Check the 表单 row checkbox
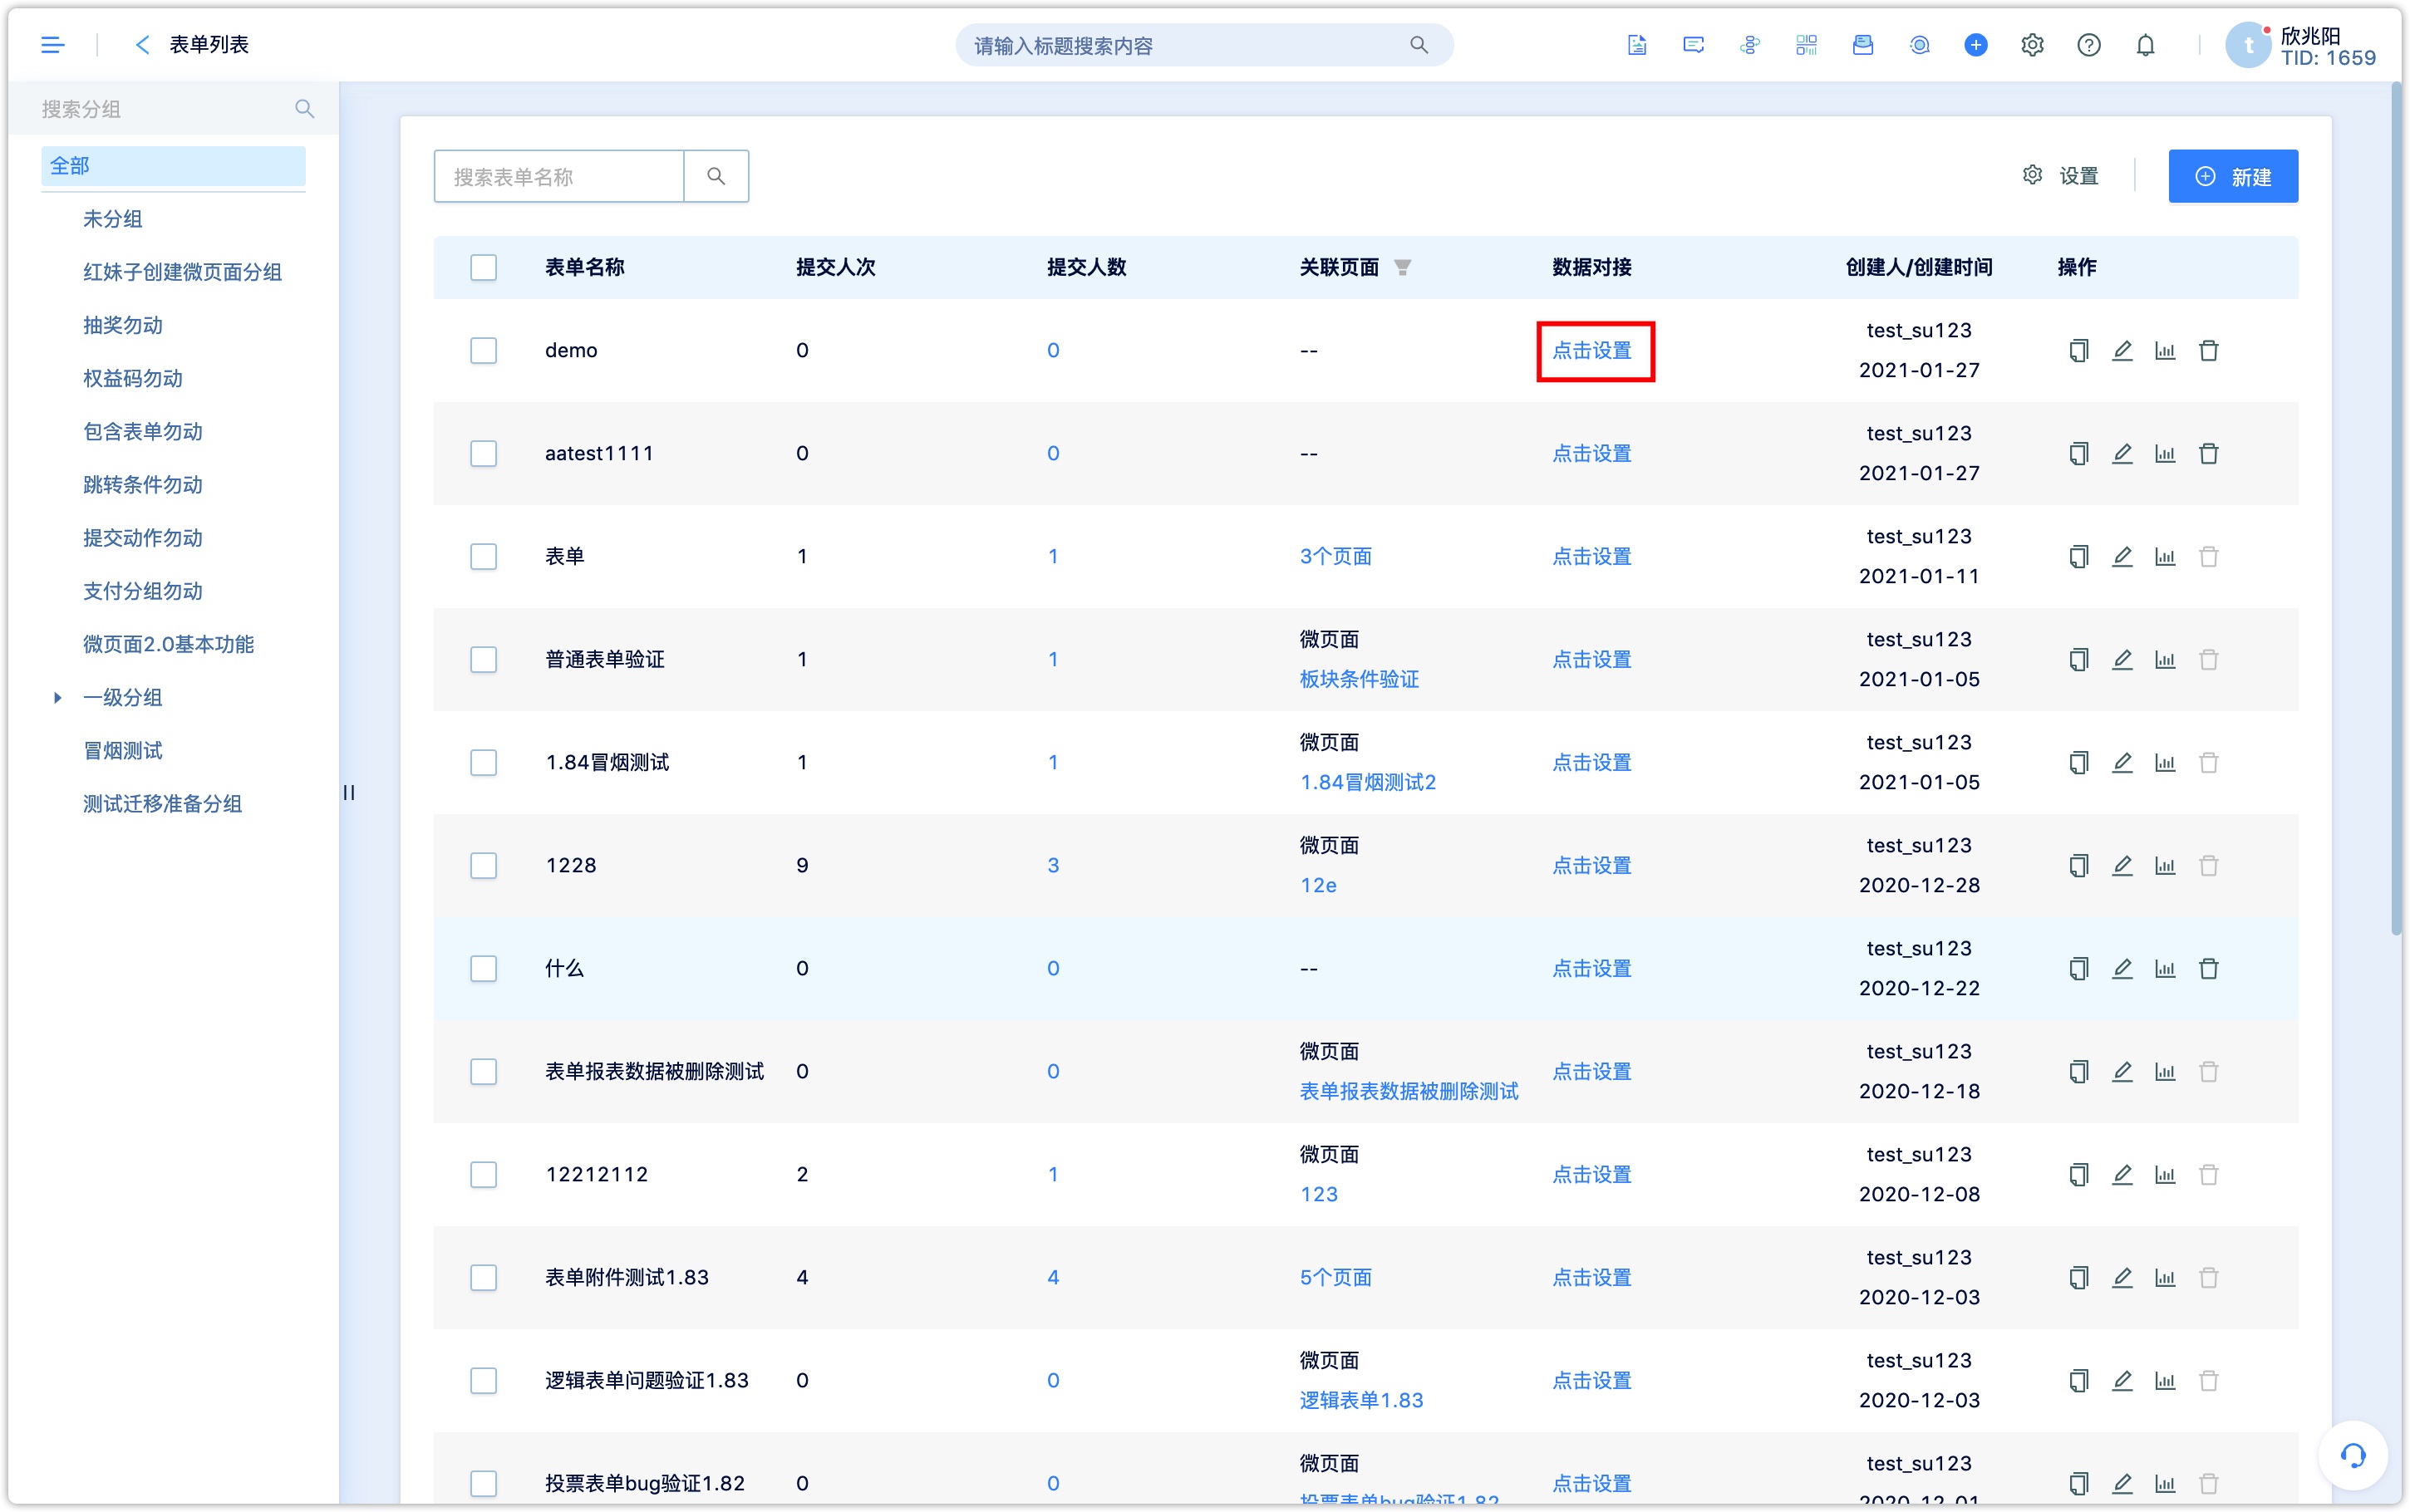The width and height of the screenshot is (2410, 1512). (483, 556)
